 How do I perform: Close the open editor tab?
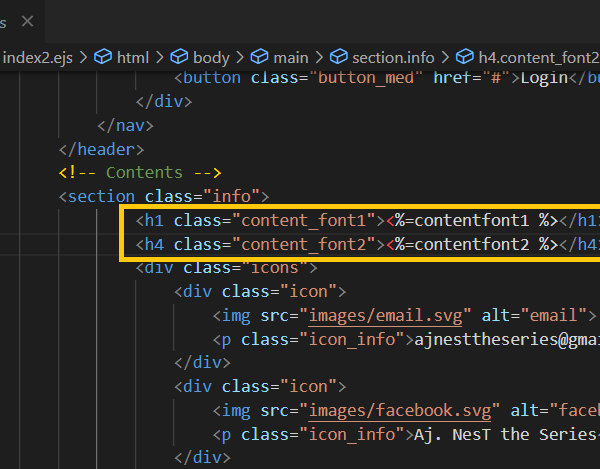coord(28,20)
